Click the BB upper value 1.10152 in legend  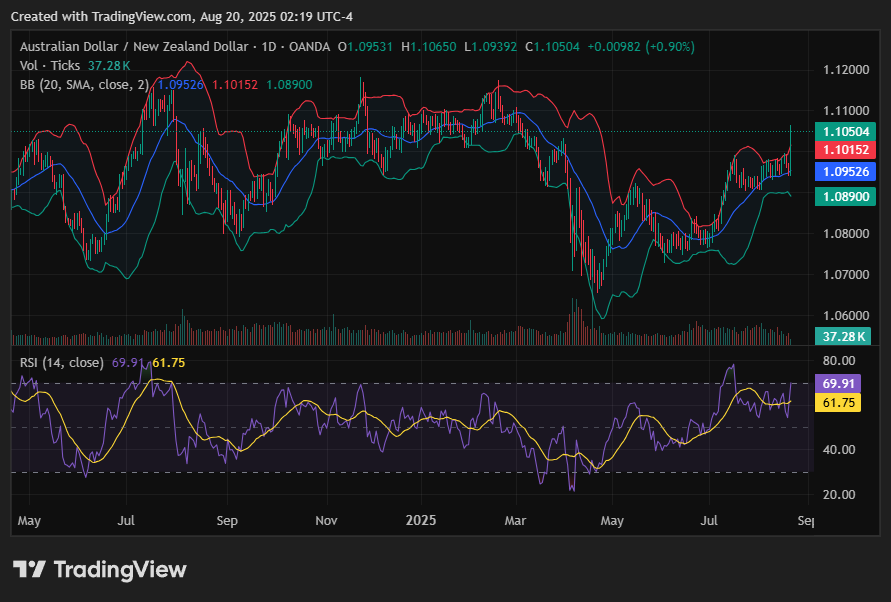pos(235,85)
